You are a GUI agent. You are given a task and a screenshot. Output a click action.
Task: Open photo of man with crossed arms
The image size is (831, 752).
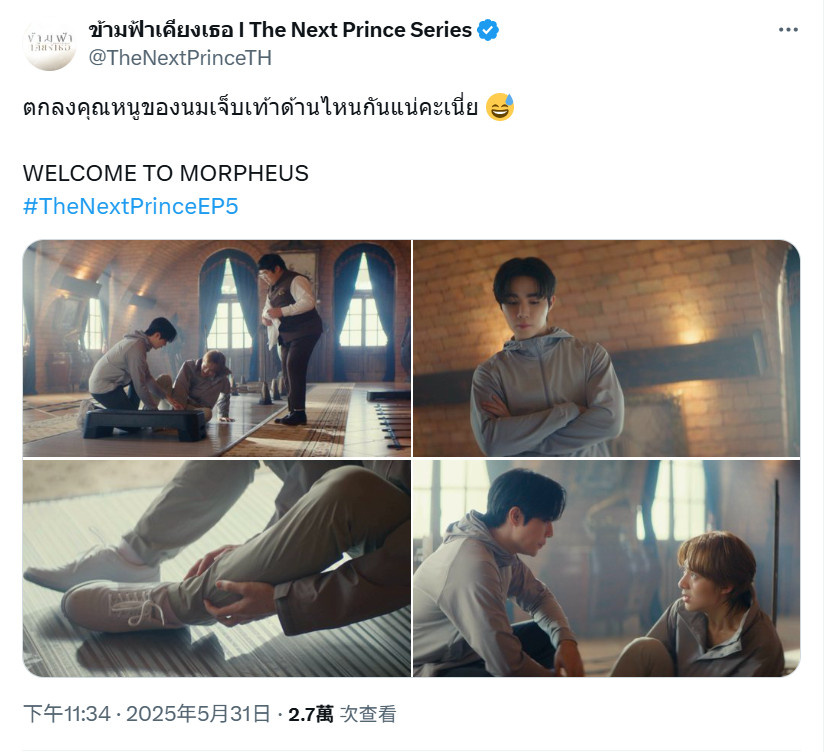[606, 348]
